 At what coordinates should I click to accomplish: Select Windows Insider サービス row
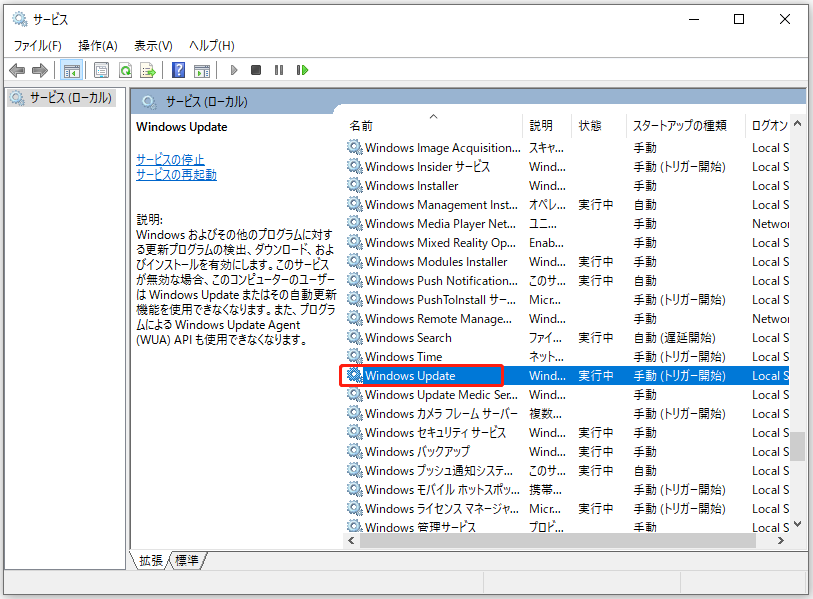click(567, 166)
